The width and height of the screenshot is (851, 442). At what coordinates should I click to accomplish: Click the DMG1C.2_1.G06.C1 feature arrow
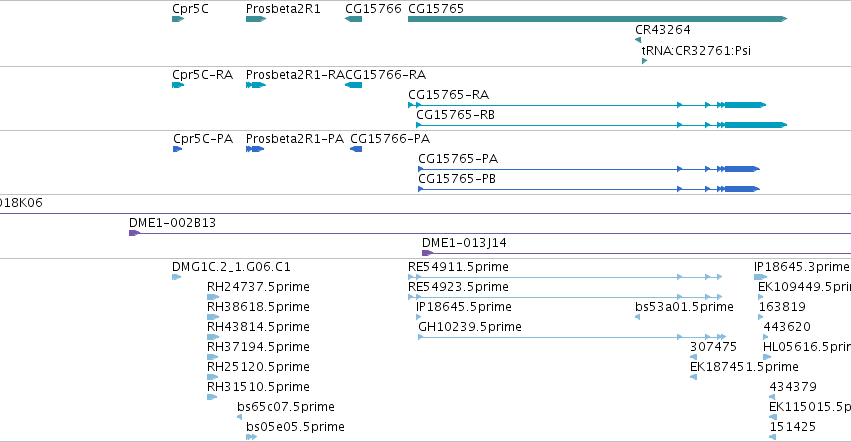click(176, 277)
